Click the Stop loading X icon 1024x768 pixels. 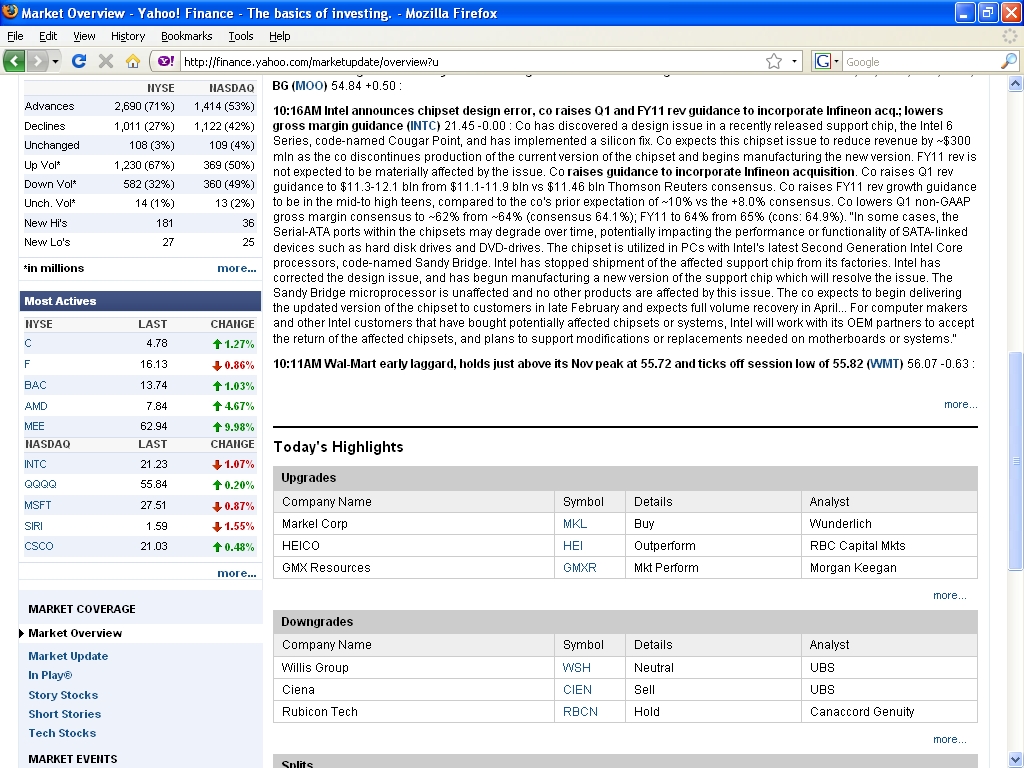point(106,61)
